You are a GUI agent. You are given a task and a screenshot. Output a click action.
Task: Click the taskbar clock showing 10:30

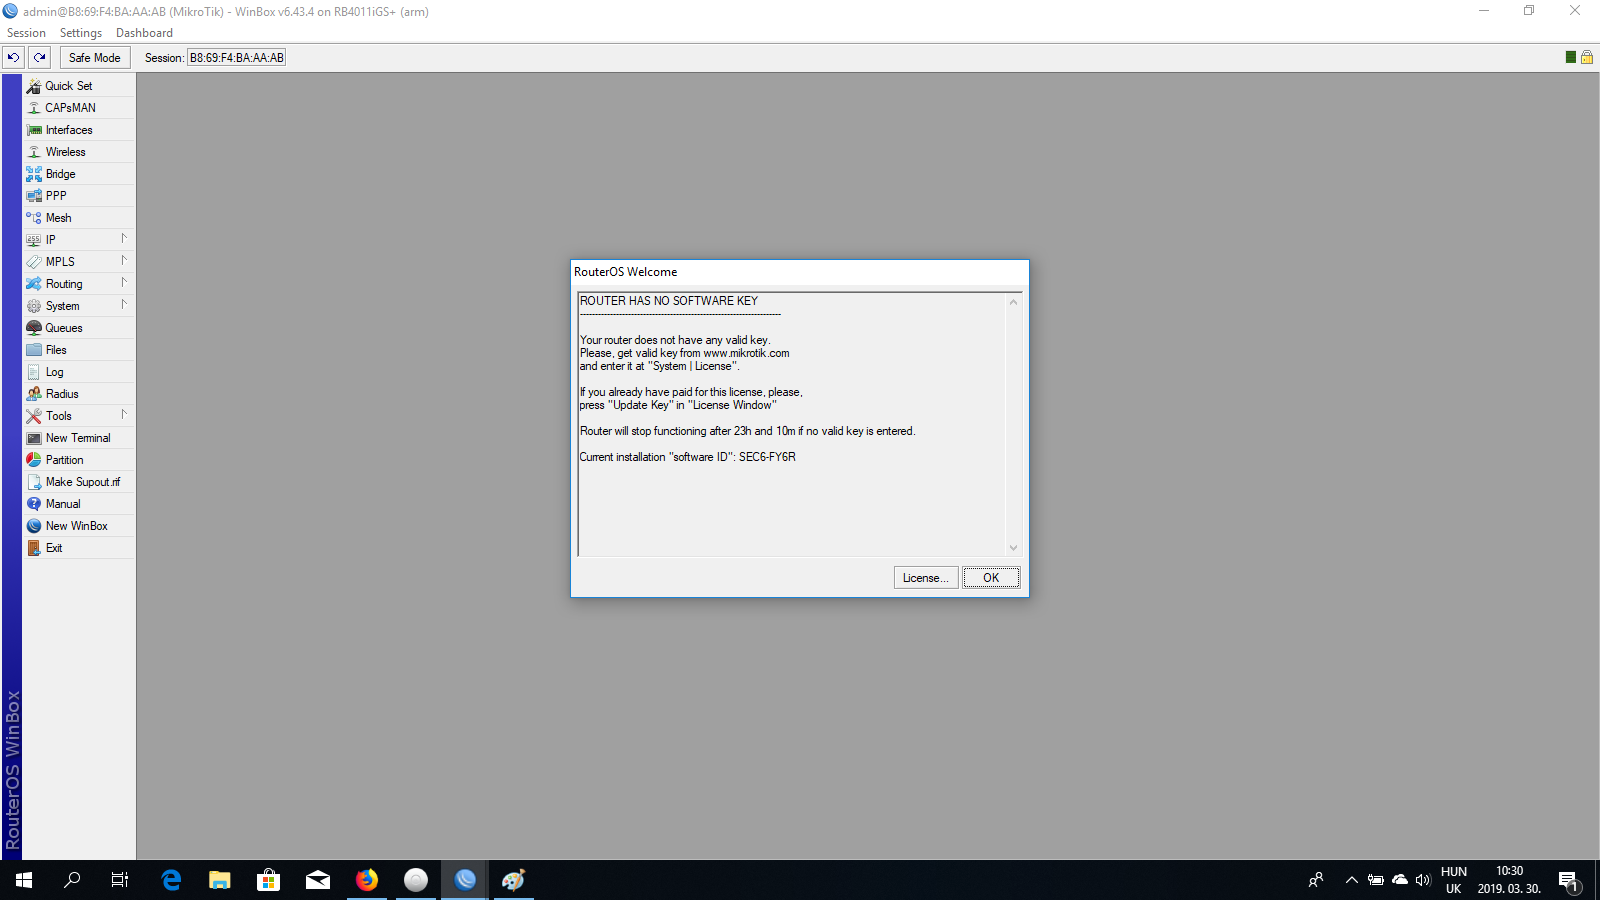(x=1509, y=880)
